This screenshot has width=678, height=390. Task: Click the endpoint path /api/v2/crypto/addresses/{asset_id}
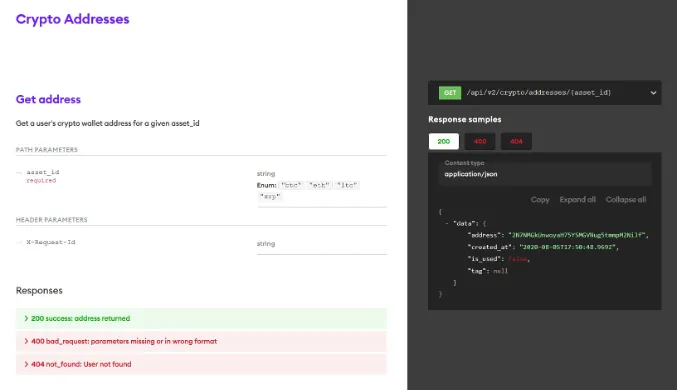539,93
